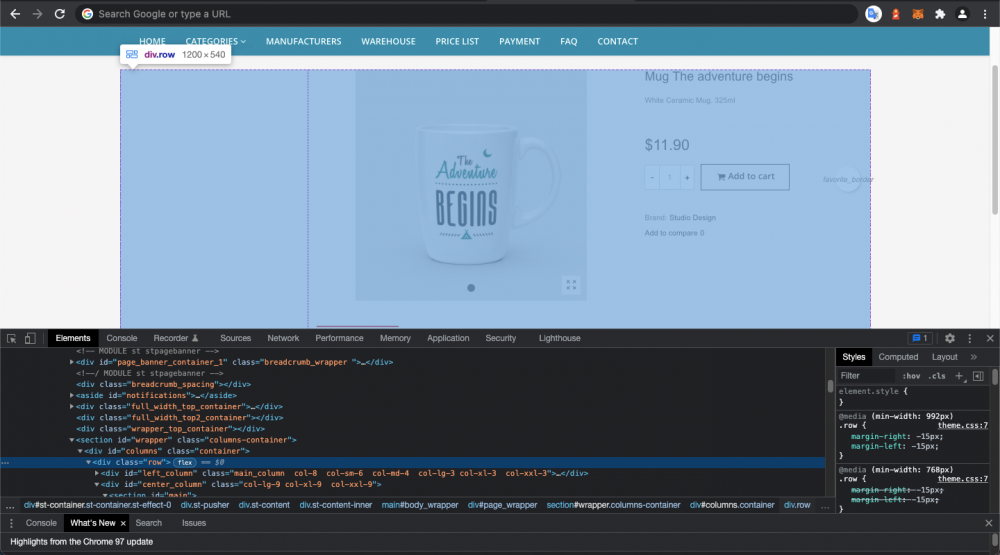
Task: Open the DevTools issues message counter
Action: click(920, 339)
